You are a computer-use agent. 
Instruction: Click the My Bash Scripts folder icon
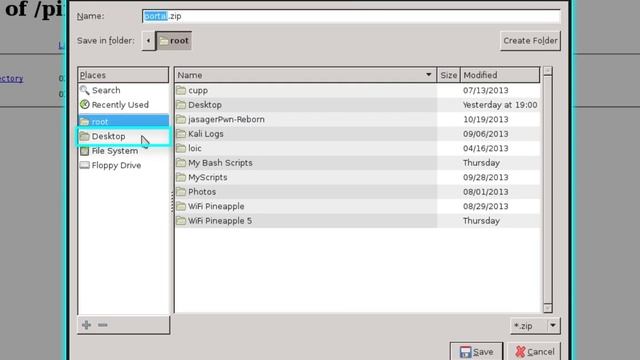point(181,162)
